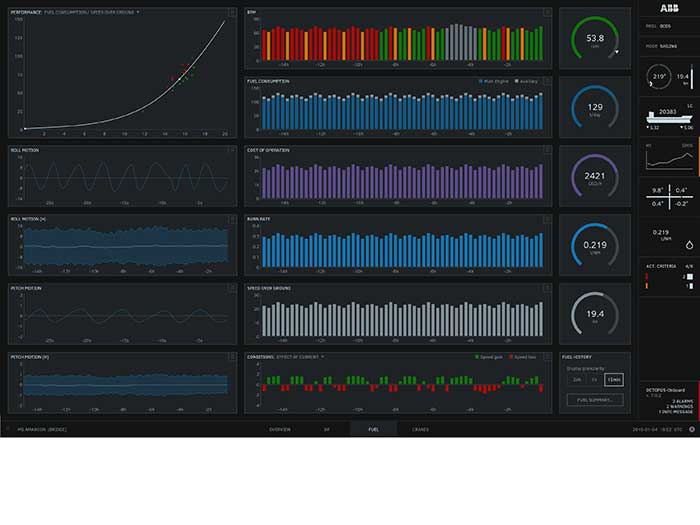
Task: Click the 0.219 burn rate gauge
Action: click(x=595, y=245)
